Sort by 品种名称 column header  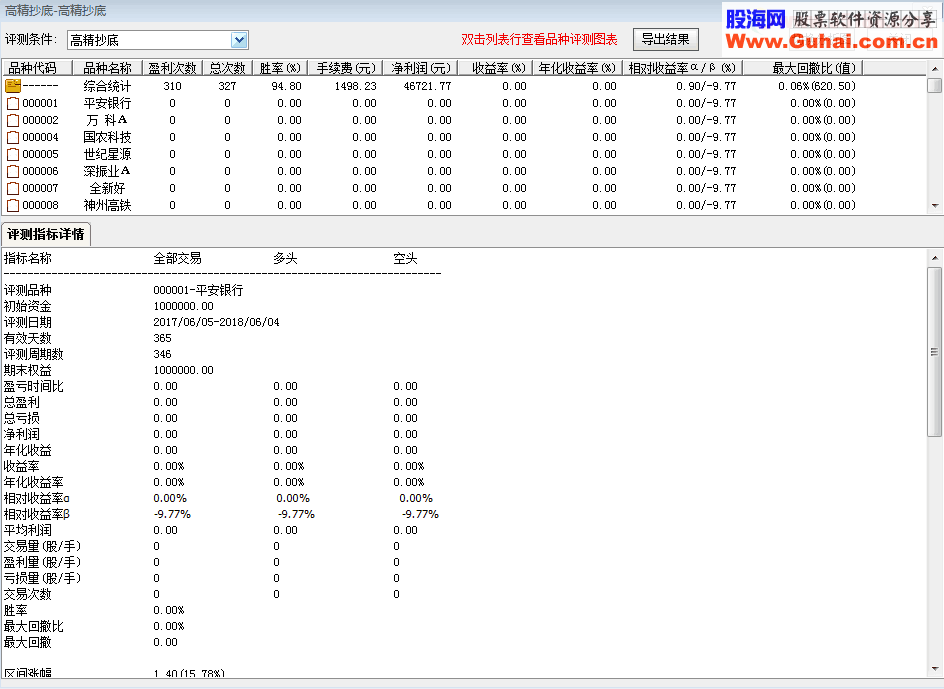pos(107,68)
